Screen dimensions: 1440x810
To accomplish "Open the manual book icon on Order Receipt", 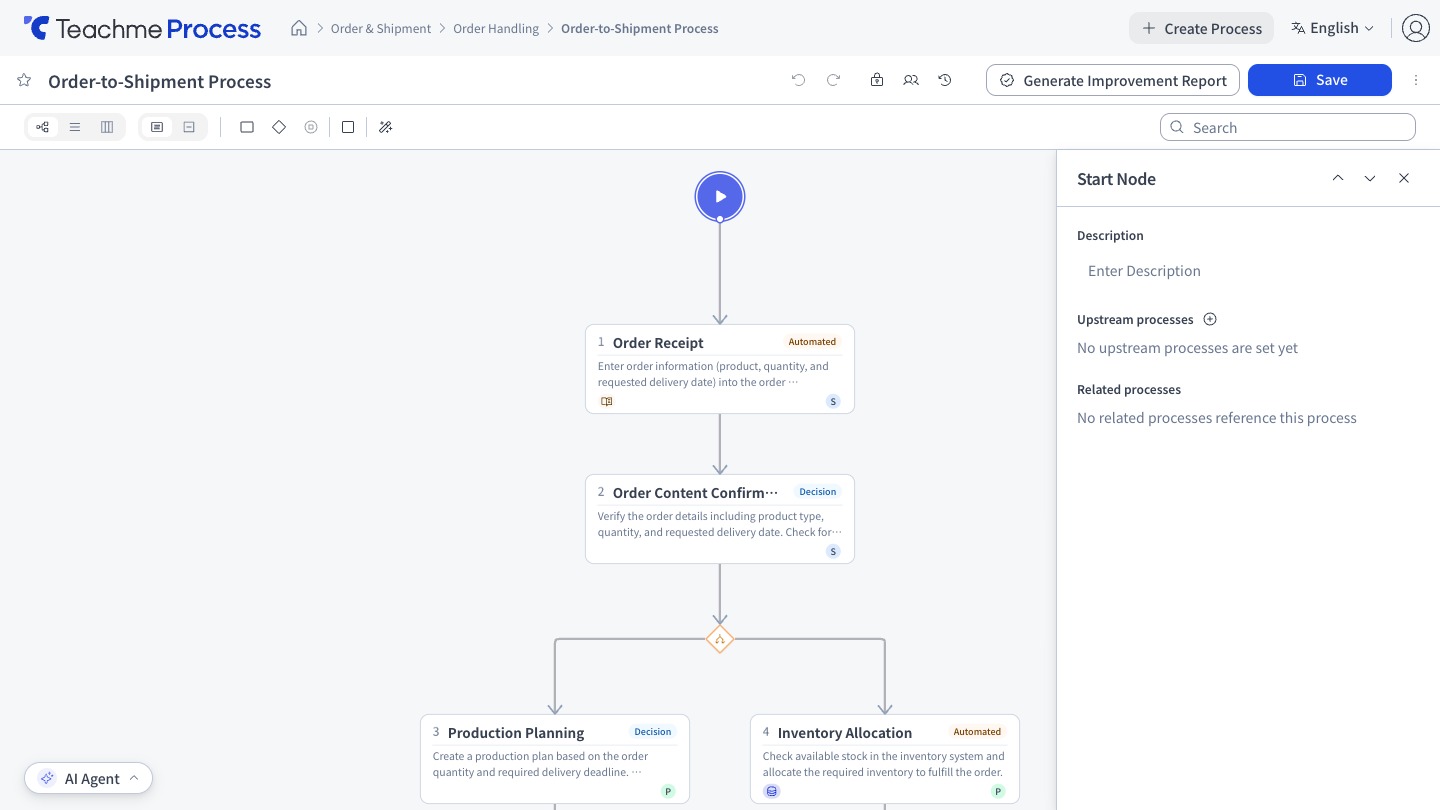I will coord(606,401).
